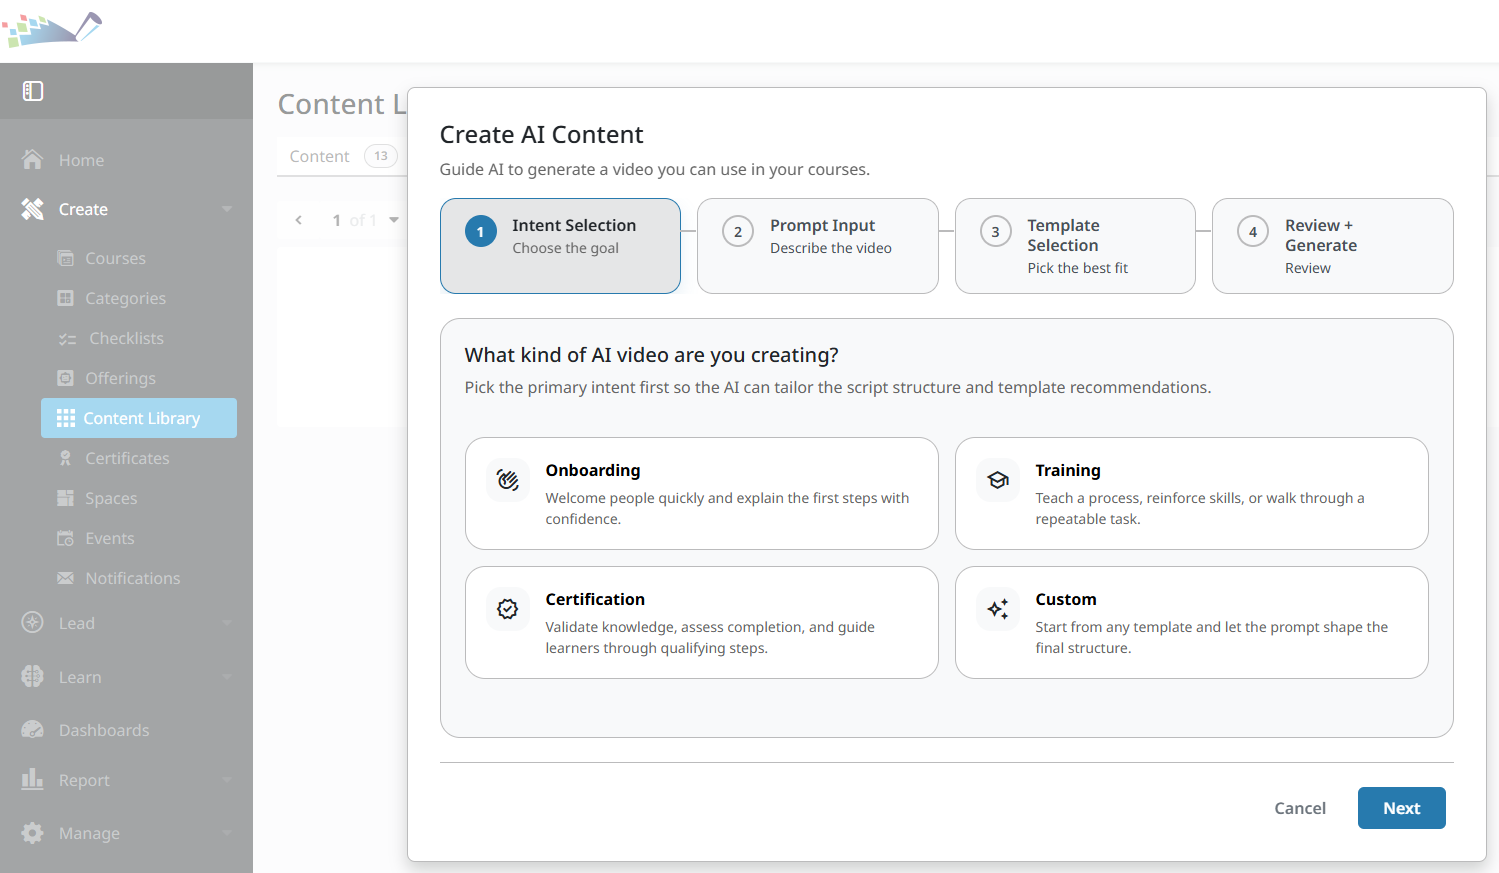Screen dimensions: 1499x873
Task: Open Checklists in the sidebar
Action: coord(126,338)
